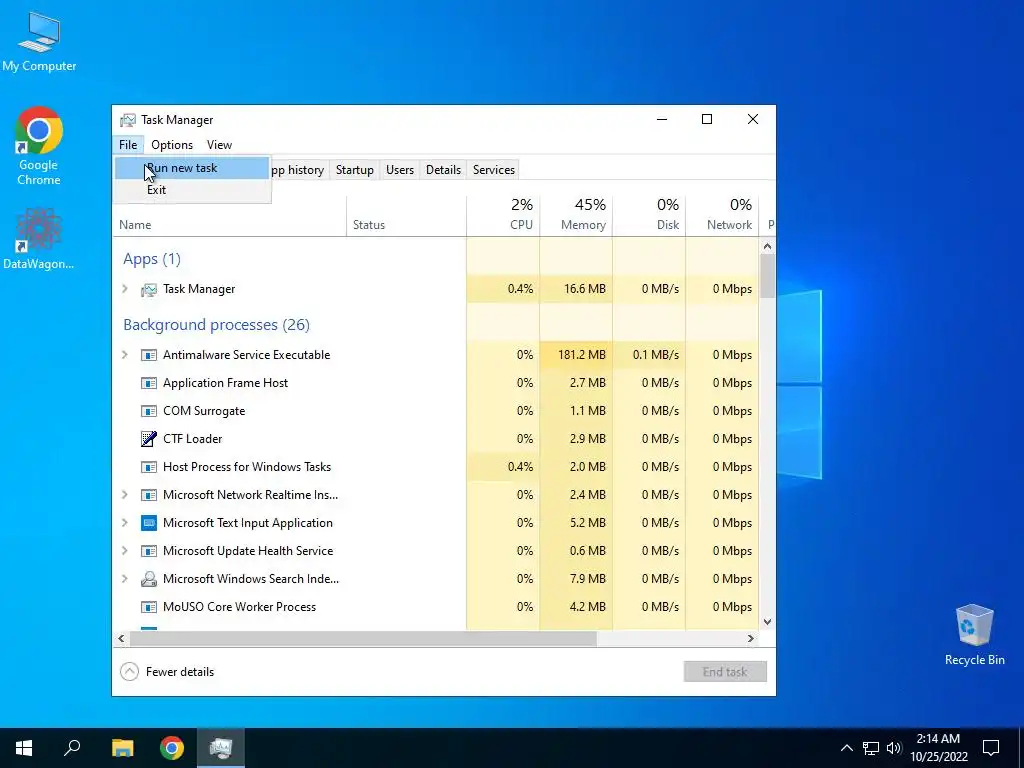Select the 181.2 MB memory cell

(577, 355)
